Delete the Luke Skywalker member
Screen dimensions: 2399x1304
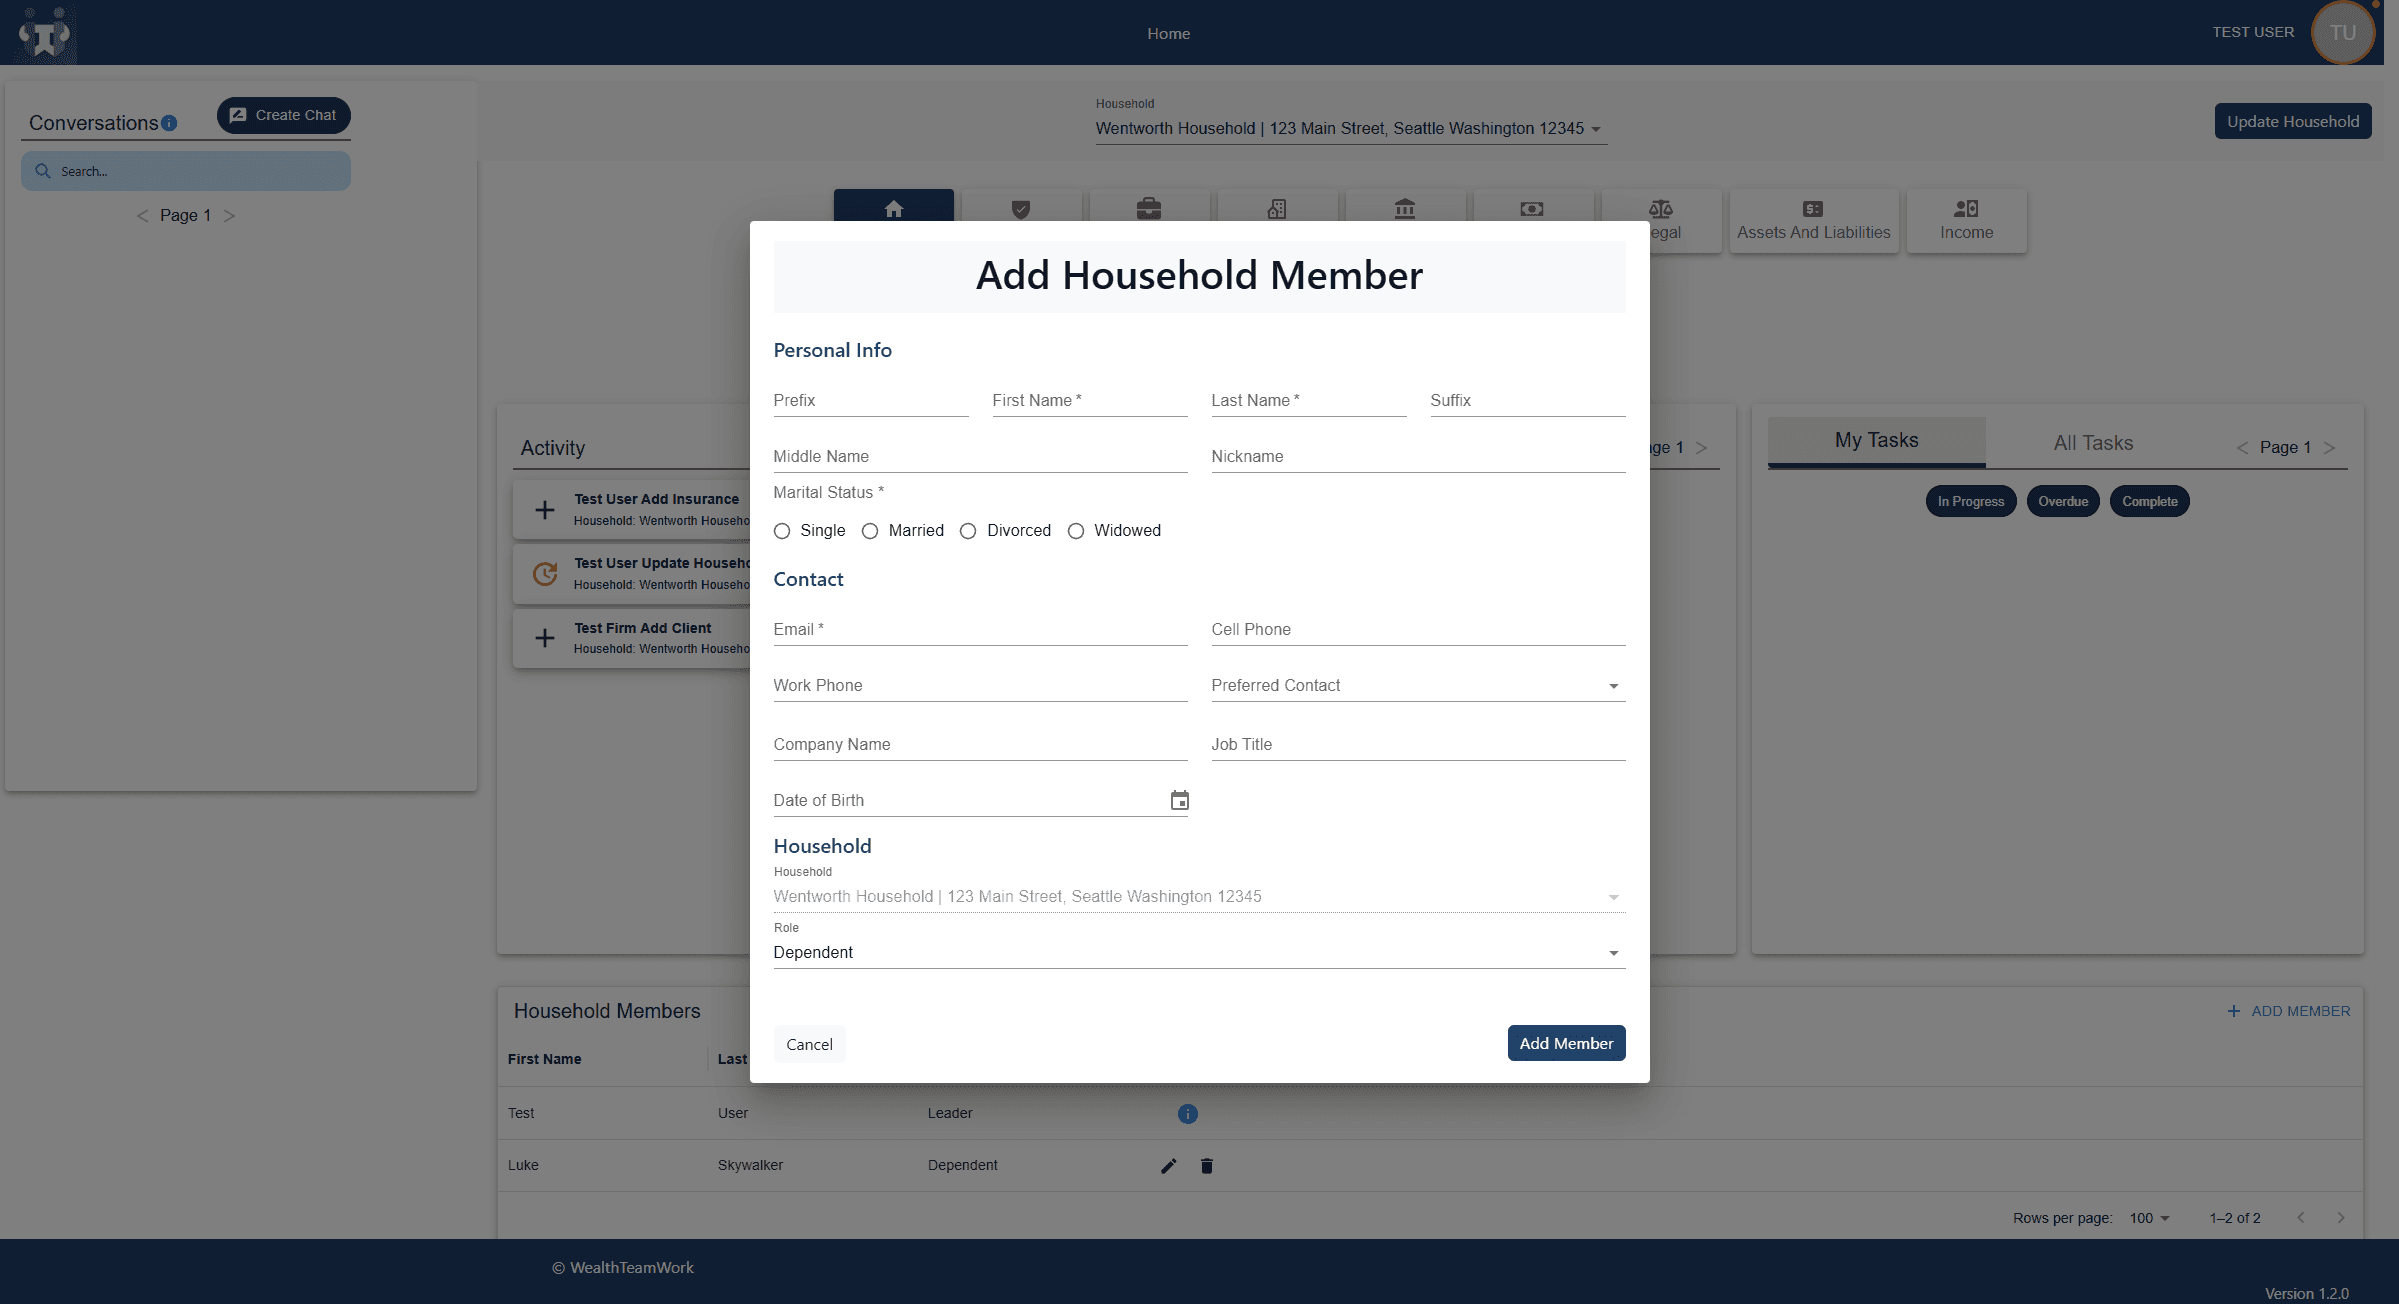click(1207, 1166)
